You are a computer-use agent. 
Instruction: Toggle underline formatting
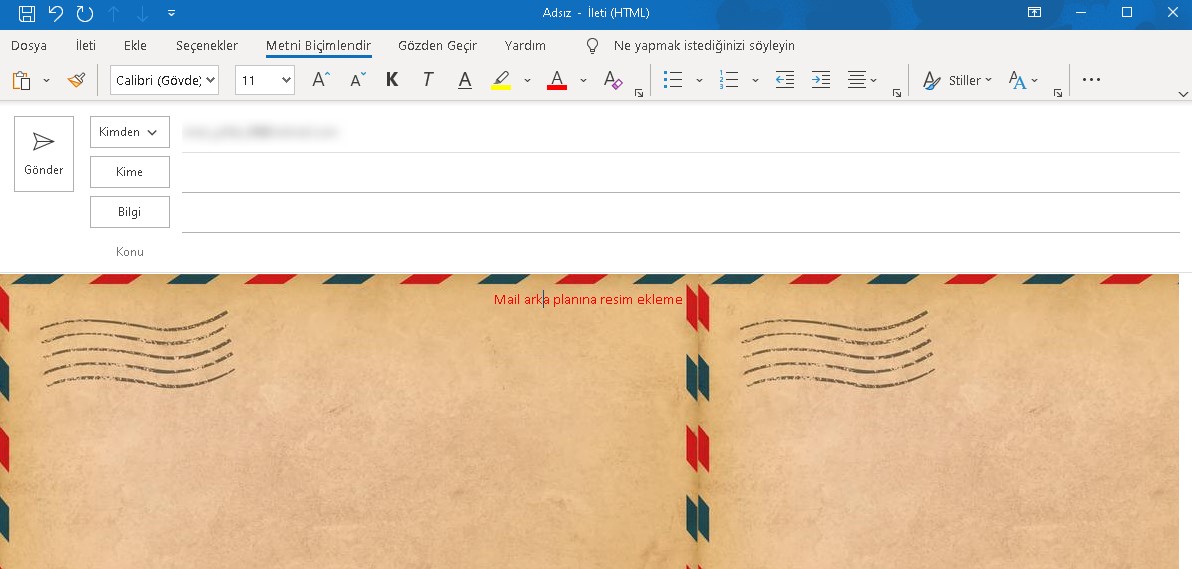click(464, 80)
